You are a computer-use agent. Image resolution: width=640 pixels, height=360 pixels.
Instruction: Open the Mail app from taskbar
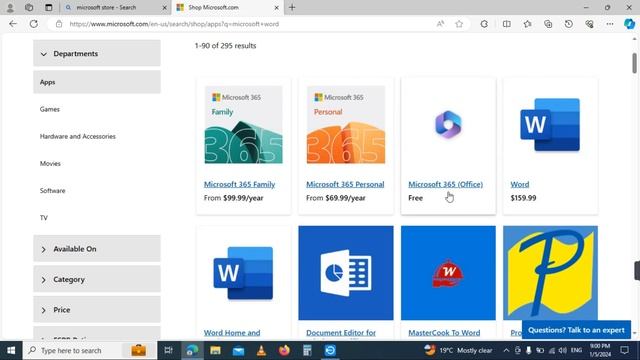point(238,350)
